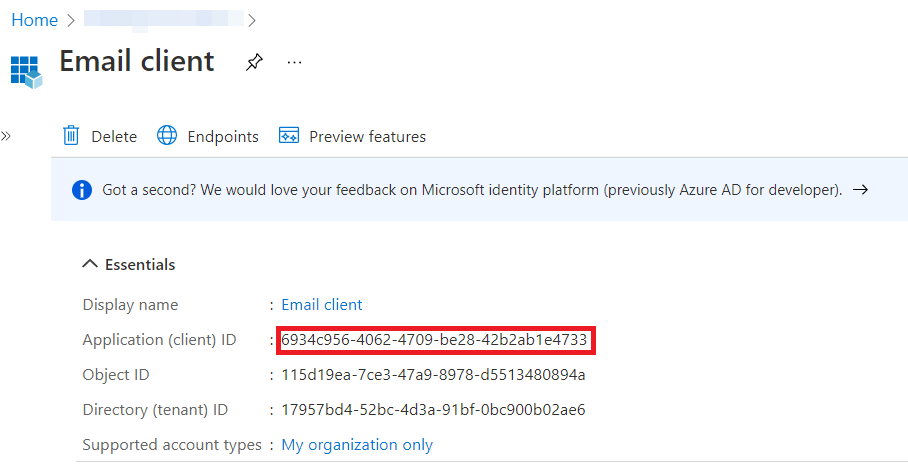Click the info icon in the feedback banner
The width and height of the screenshot is (908, 464).
coord(82,189)
